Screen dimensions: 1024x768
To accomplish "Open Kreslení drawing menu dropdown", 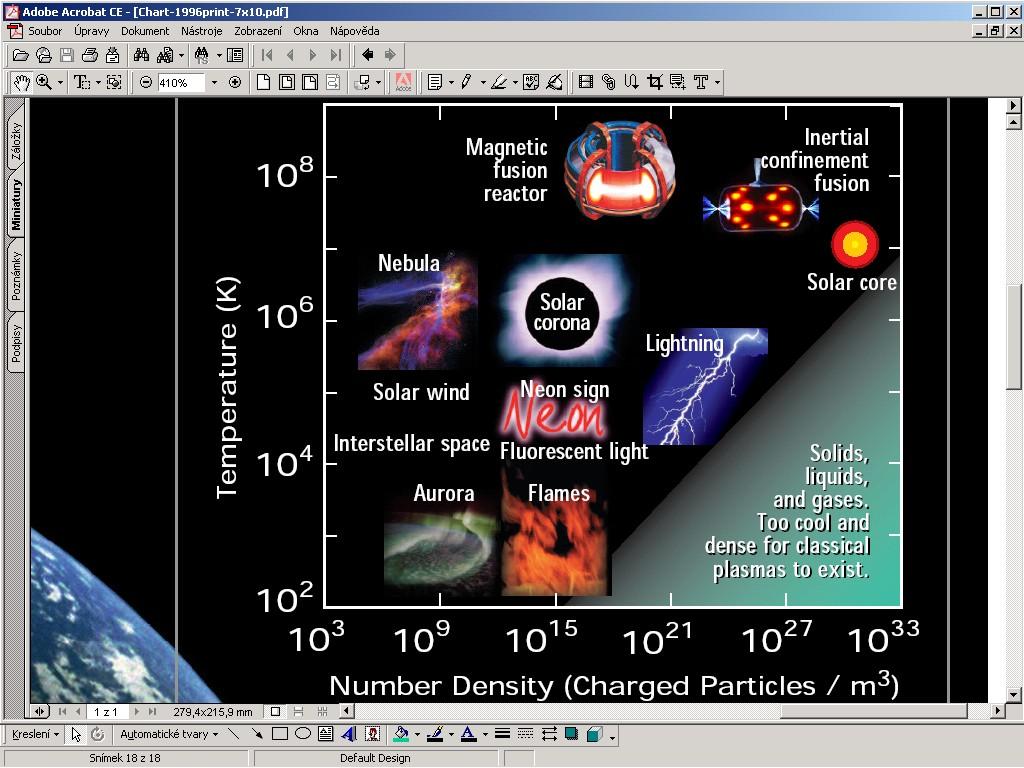I will tap(36, 734).
